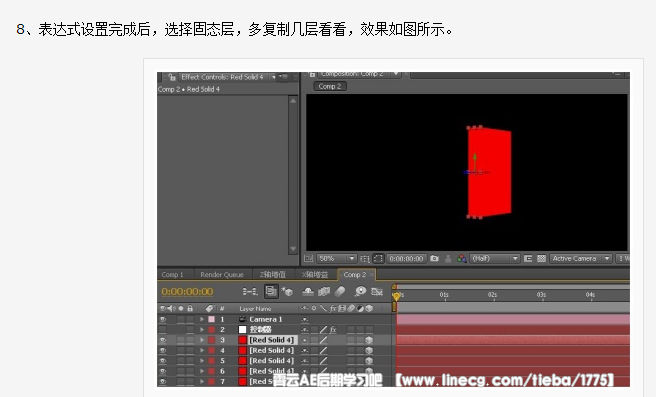Open the Active Camera view dropdown
Viewport: 656px width, 397px height.
(581, 259)
